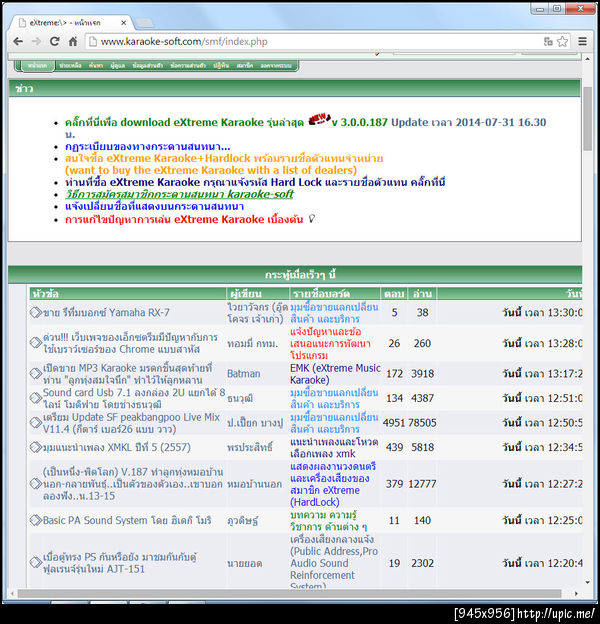Open the green italic karaoke-soft registration link
This screenshot has width=600, height=624.
[179, 194]
